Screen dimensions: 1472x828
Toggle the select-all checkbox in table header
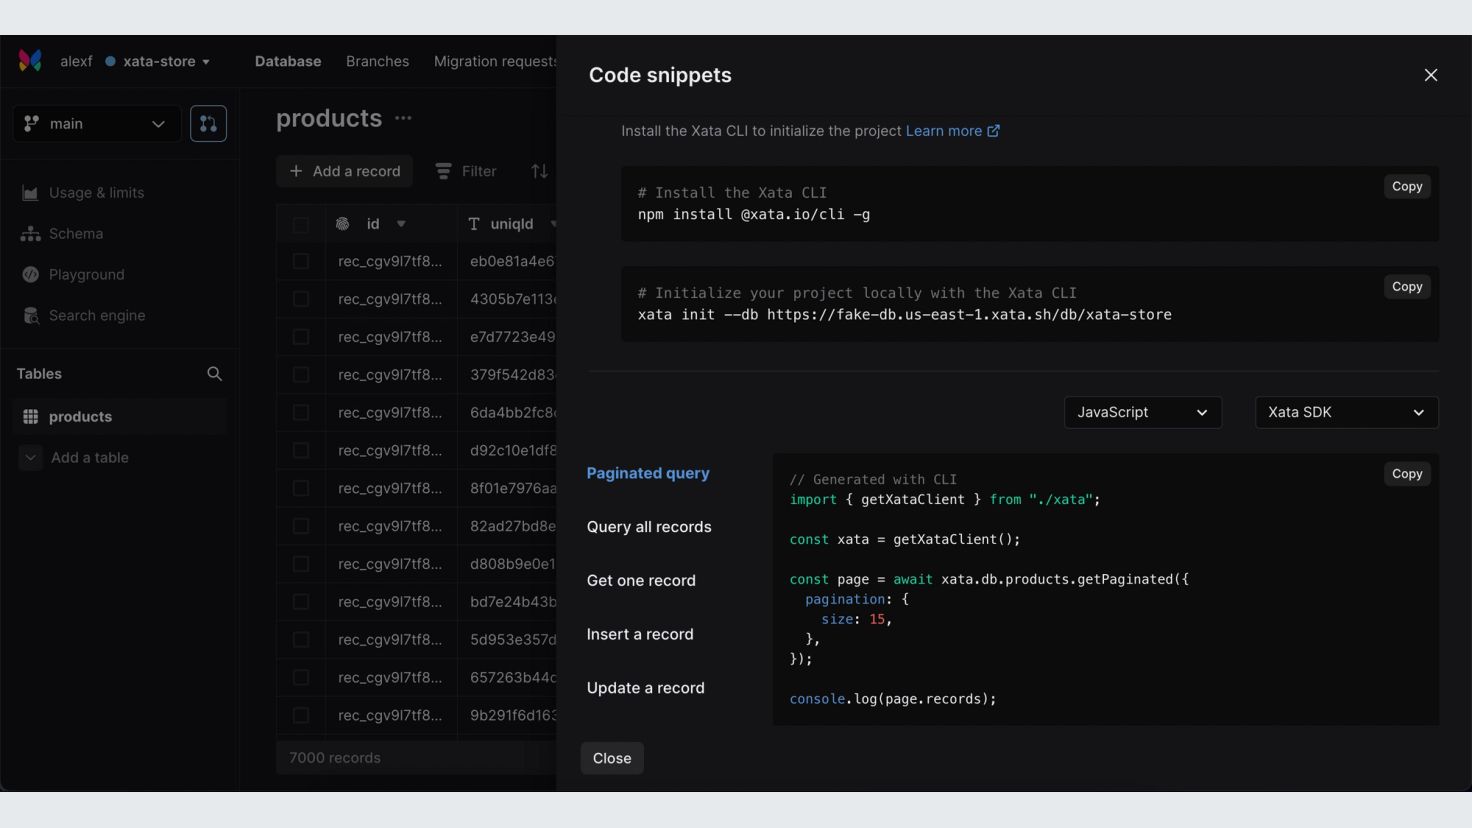click(301, 225)
